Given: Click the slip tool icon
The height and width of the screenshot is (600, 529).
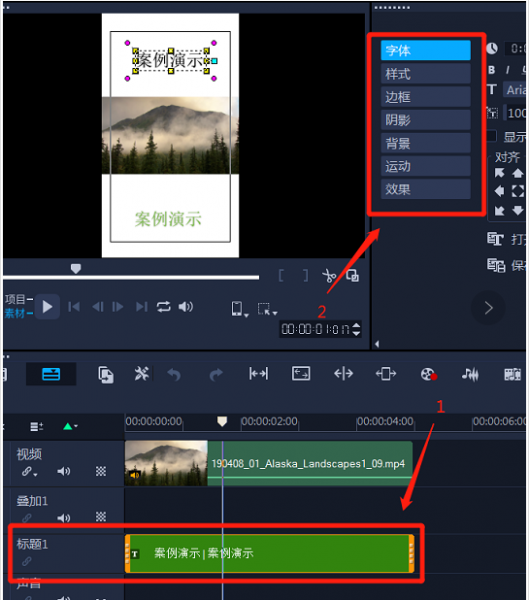Looking at the screenshot, I should [258, 373].
